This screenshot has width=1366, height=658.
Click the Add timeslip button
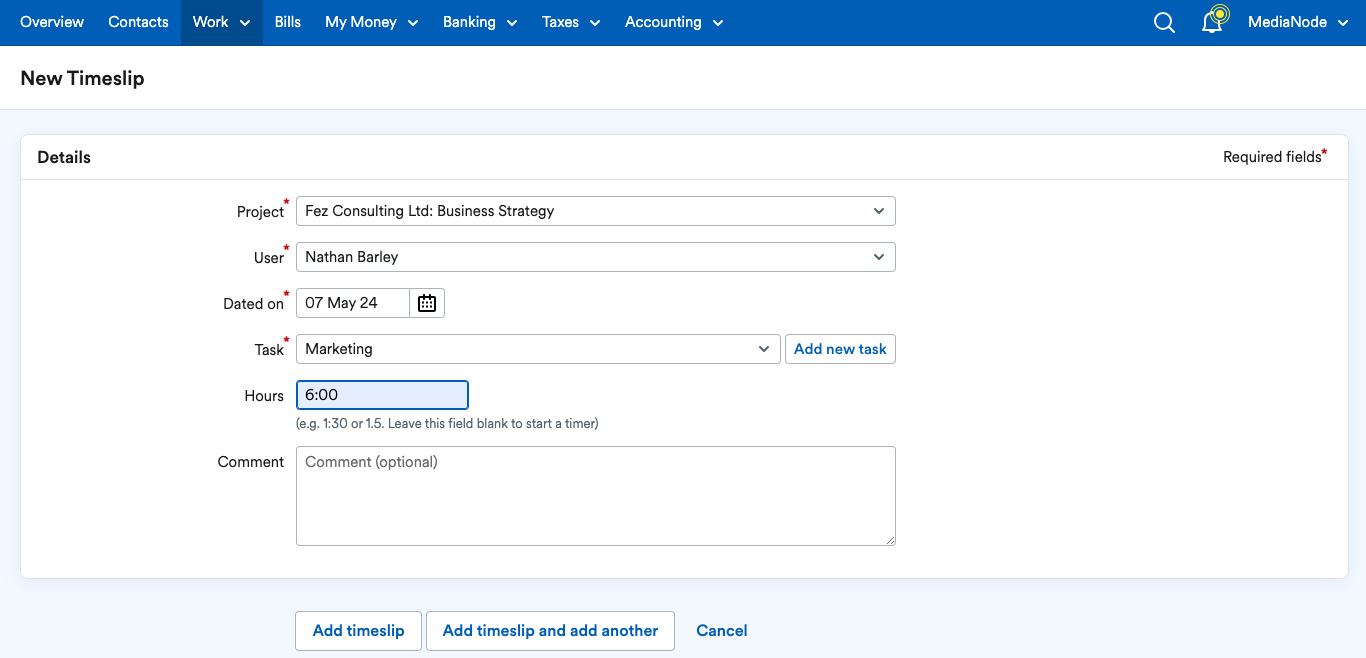358,631
